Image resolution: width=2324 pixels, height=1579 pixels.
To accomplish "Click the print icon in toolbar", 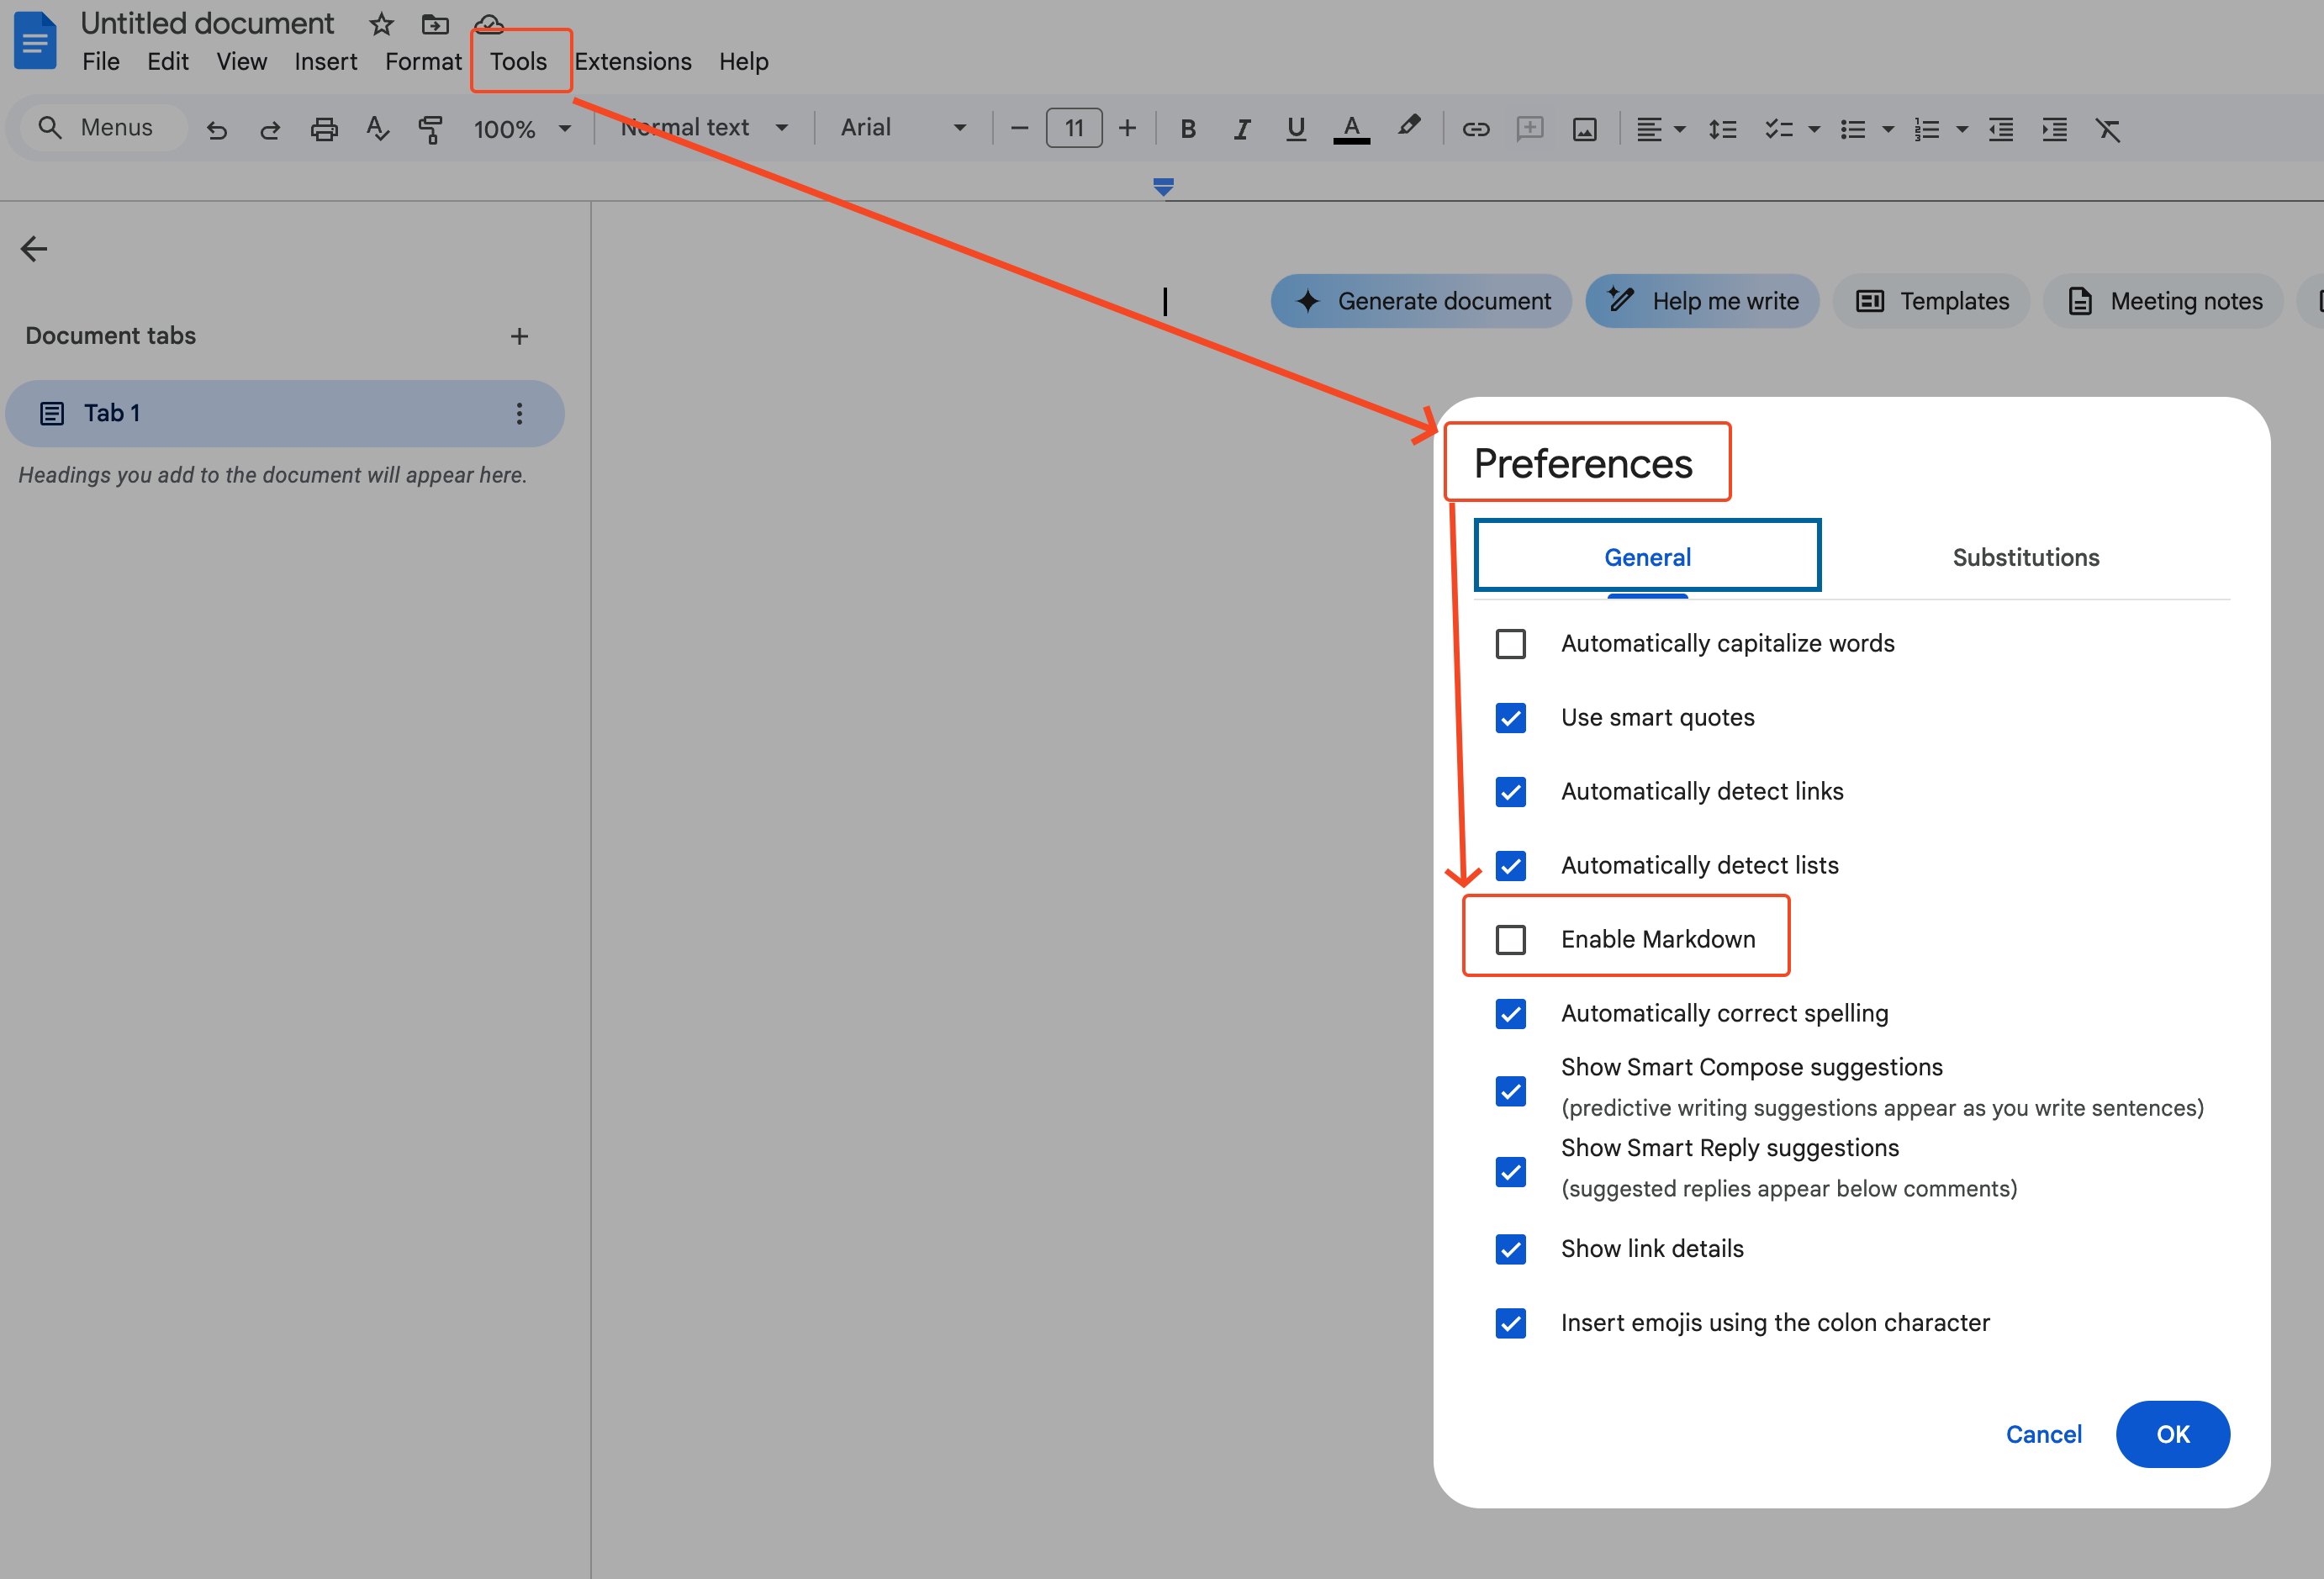I will [x=324, y=129].
